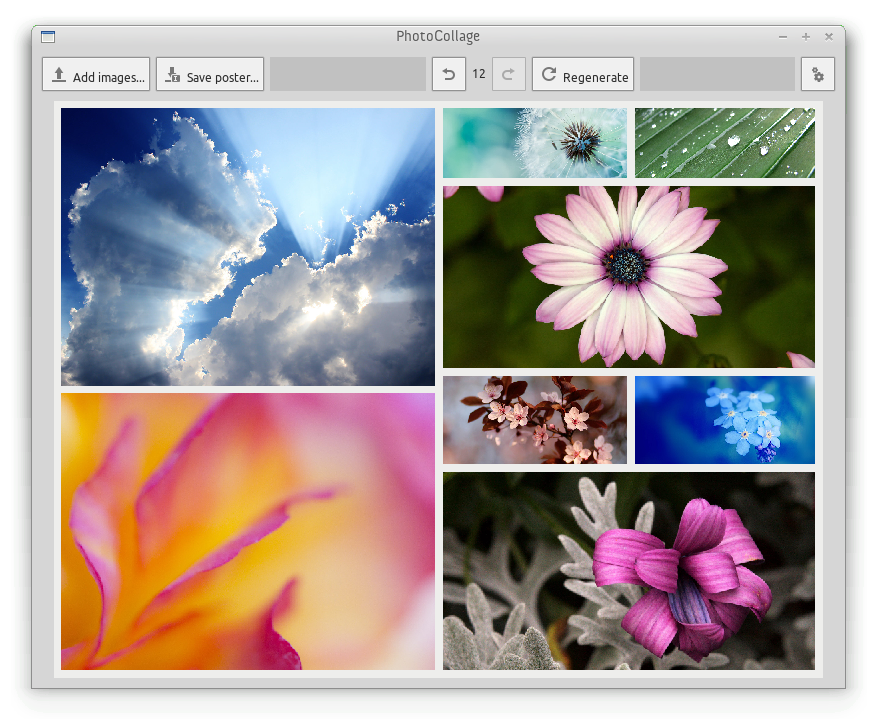The width and height of the screenshot is (887, 727).
Task: Select the cherry blossom branch photo
Action: pyautogui.click(x=534, y=420)
